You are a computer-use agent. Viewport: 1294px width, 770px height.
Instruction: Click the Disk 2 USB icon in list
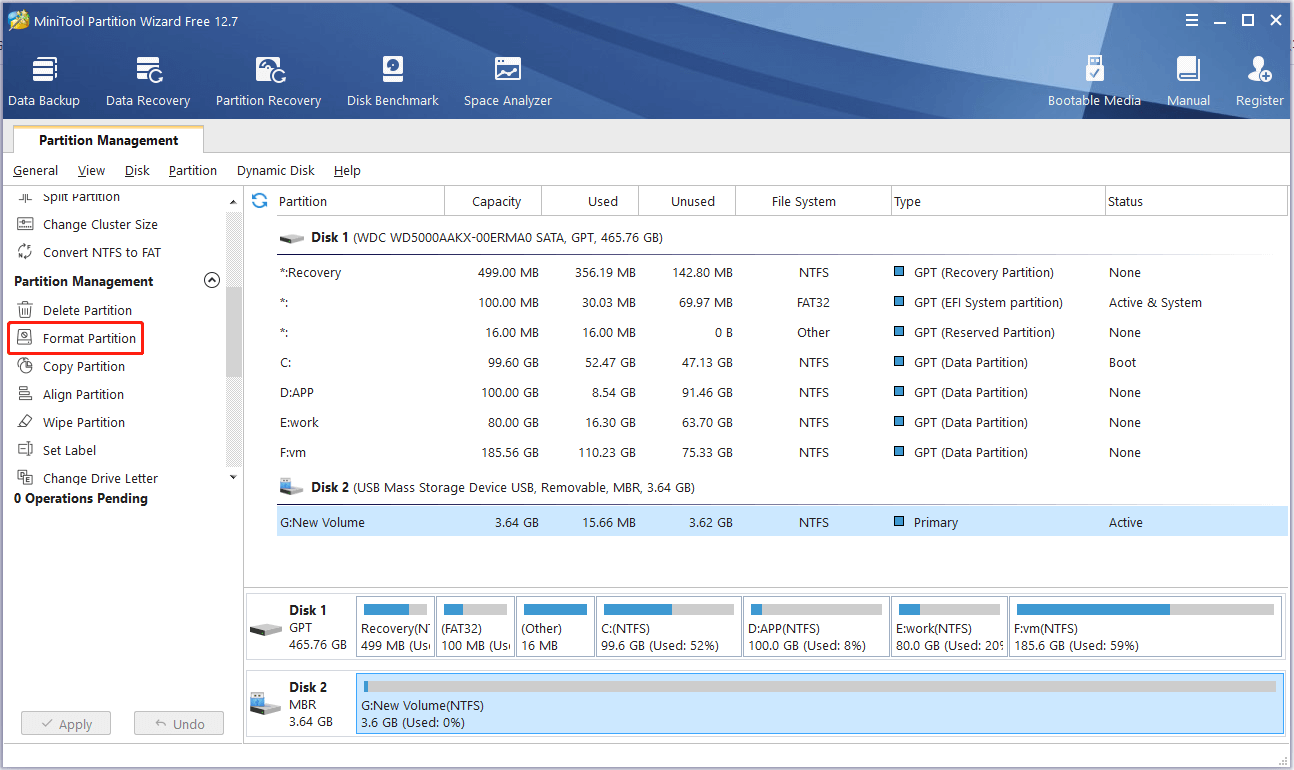[292, 487]
